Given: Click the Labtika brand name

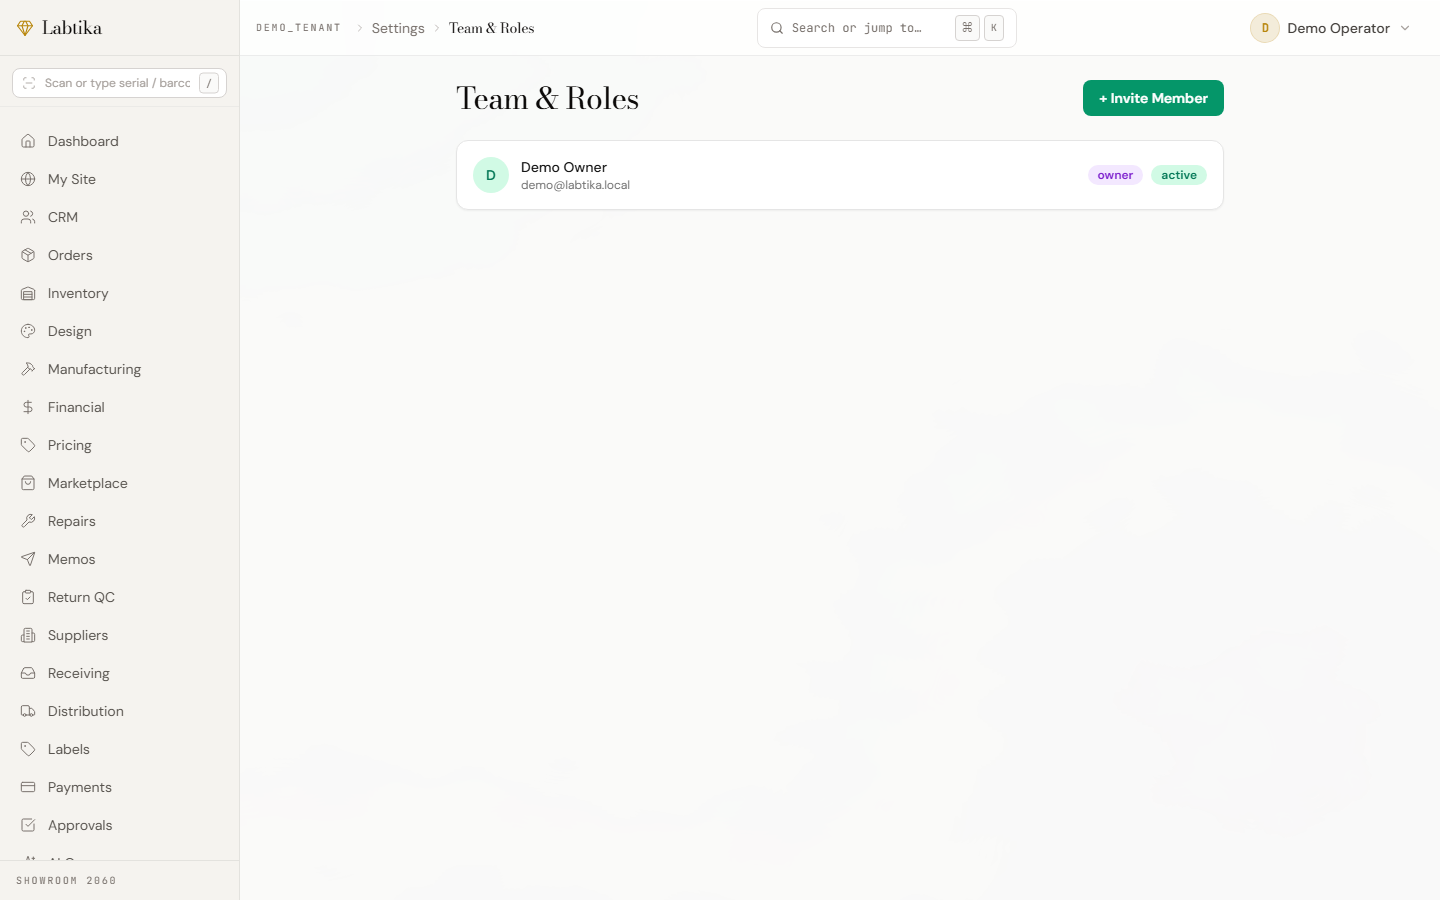Looking at the screenshot, I should [x=72, y=28].
